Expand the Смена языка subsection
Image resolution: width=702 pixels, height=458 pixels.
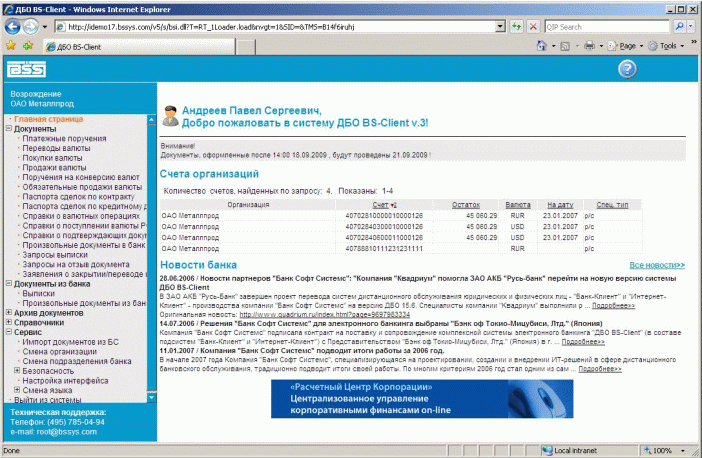point(17,390)
